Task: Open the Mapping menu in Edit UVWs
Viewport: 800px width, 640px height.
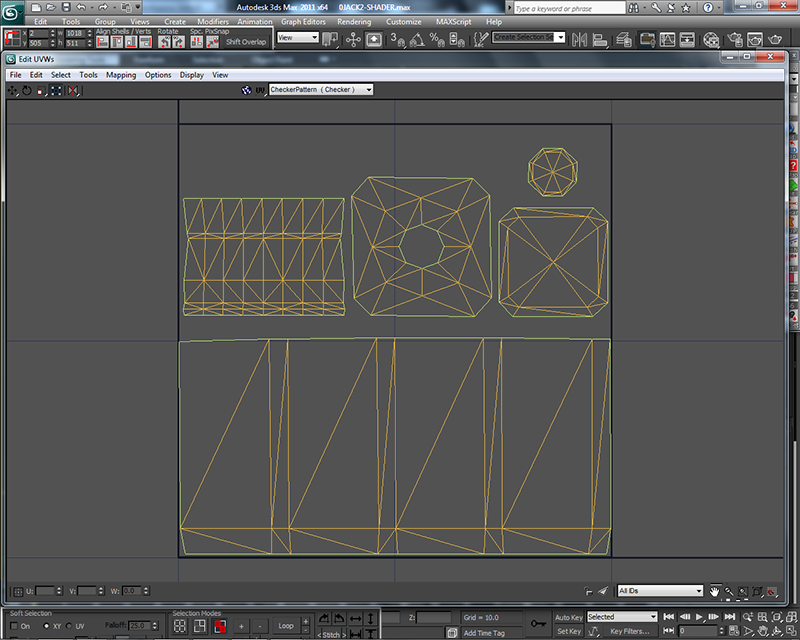Action: [120, 74]
